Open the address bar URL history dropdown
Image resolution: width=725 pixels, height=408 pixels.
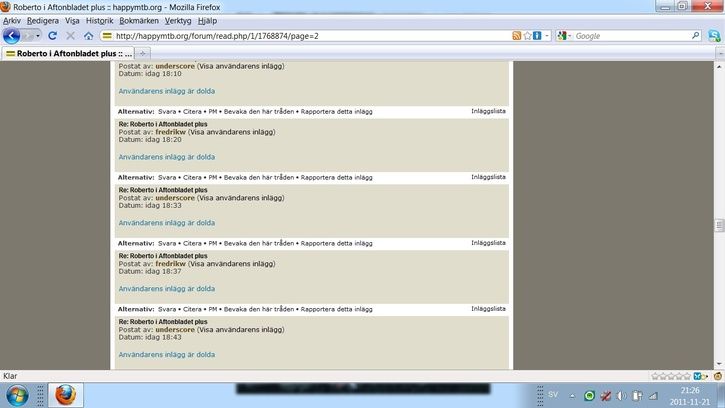547,36
